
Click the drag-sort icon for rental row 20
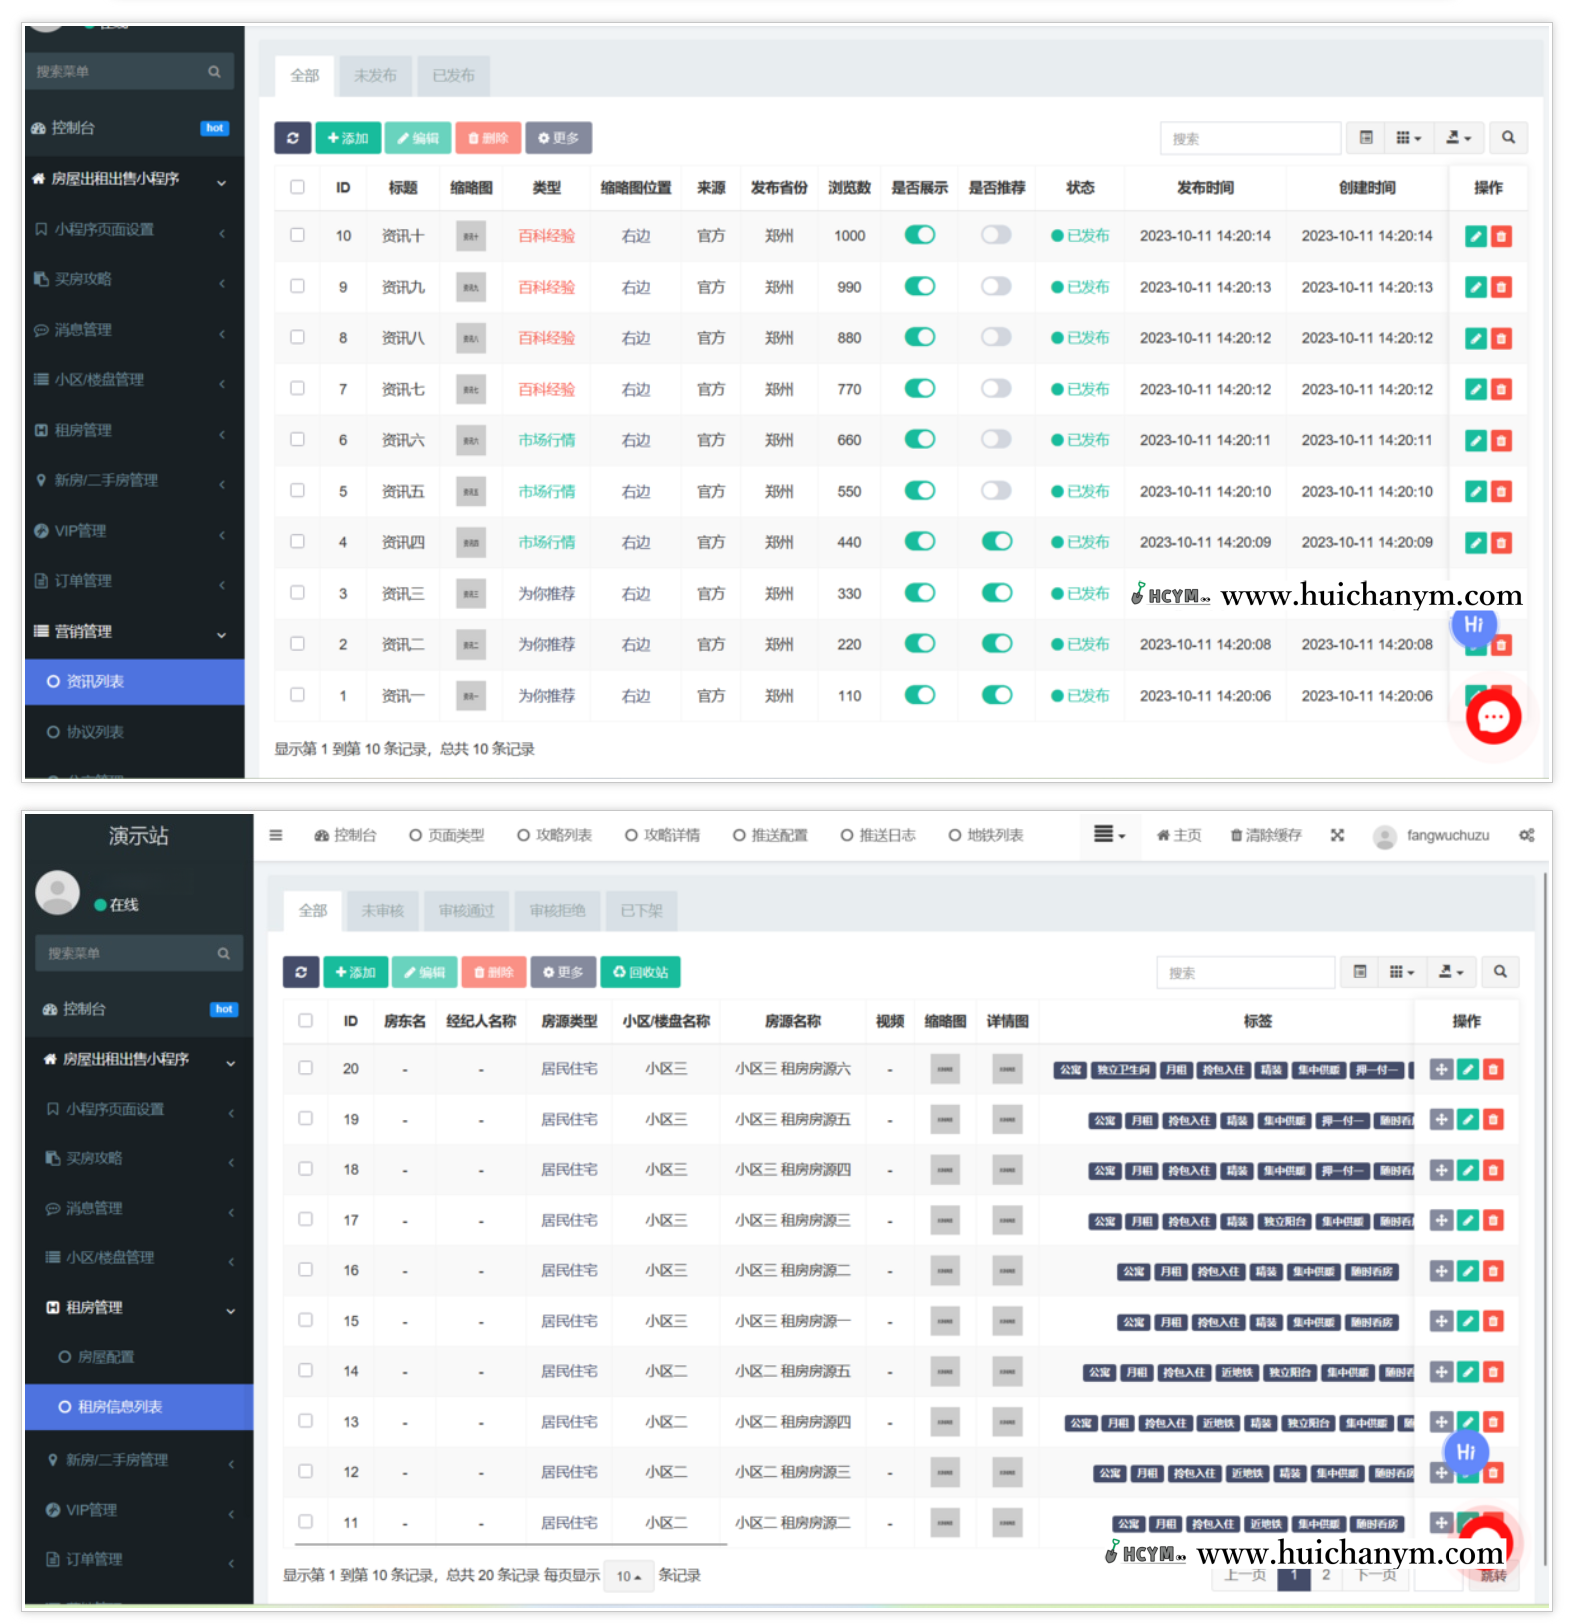point(1440,1070)
